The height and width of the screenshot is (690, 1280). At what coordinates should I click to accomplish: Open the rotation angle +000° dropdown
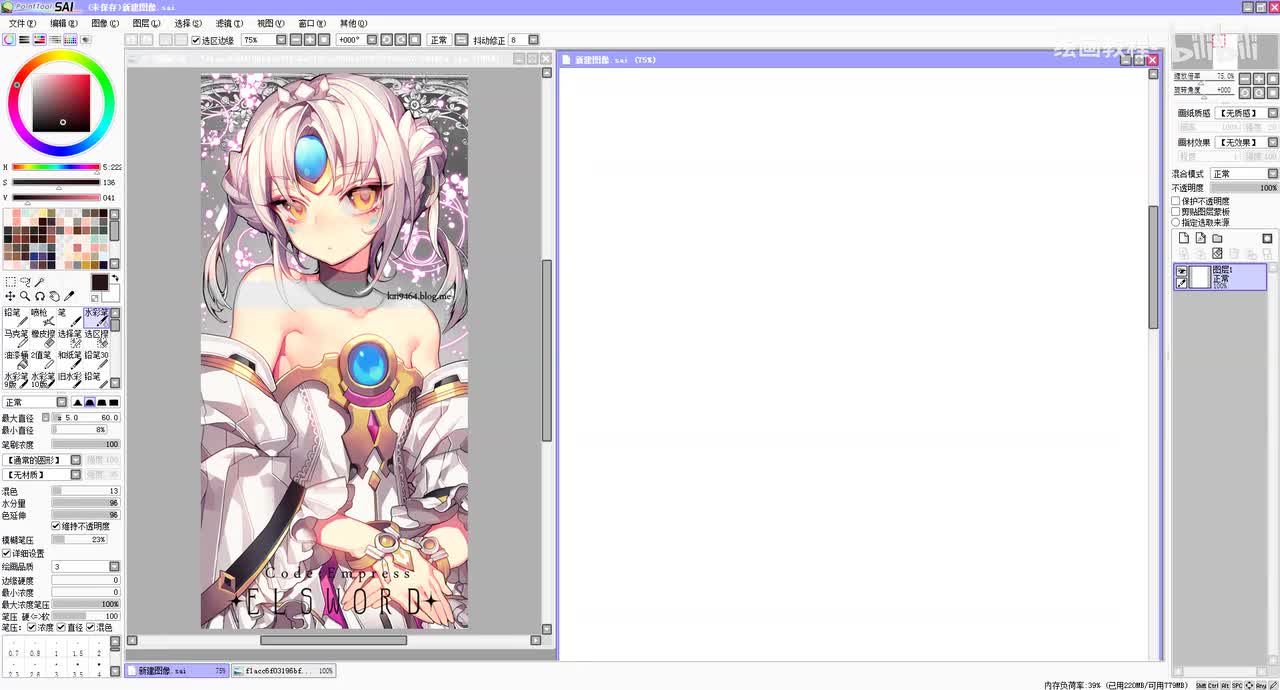[x=372, y=40]
